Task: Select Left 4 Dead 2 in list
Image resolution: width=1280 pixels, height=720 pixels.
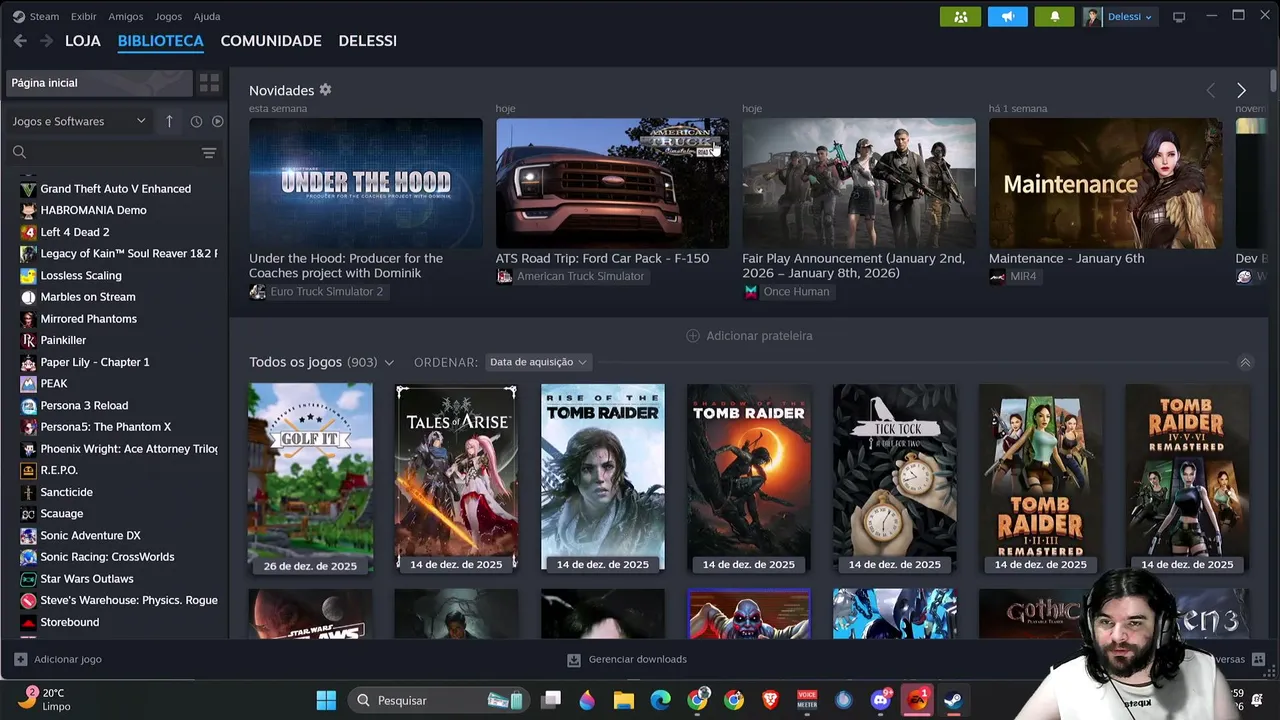Action: tap(75, 232)
